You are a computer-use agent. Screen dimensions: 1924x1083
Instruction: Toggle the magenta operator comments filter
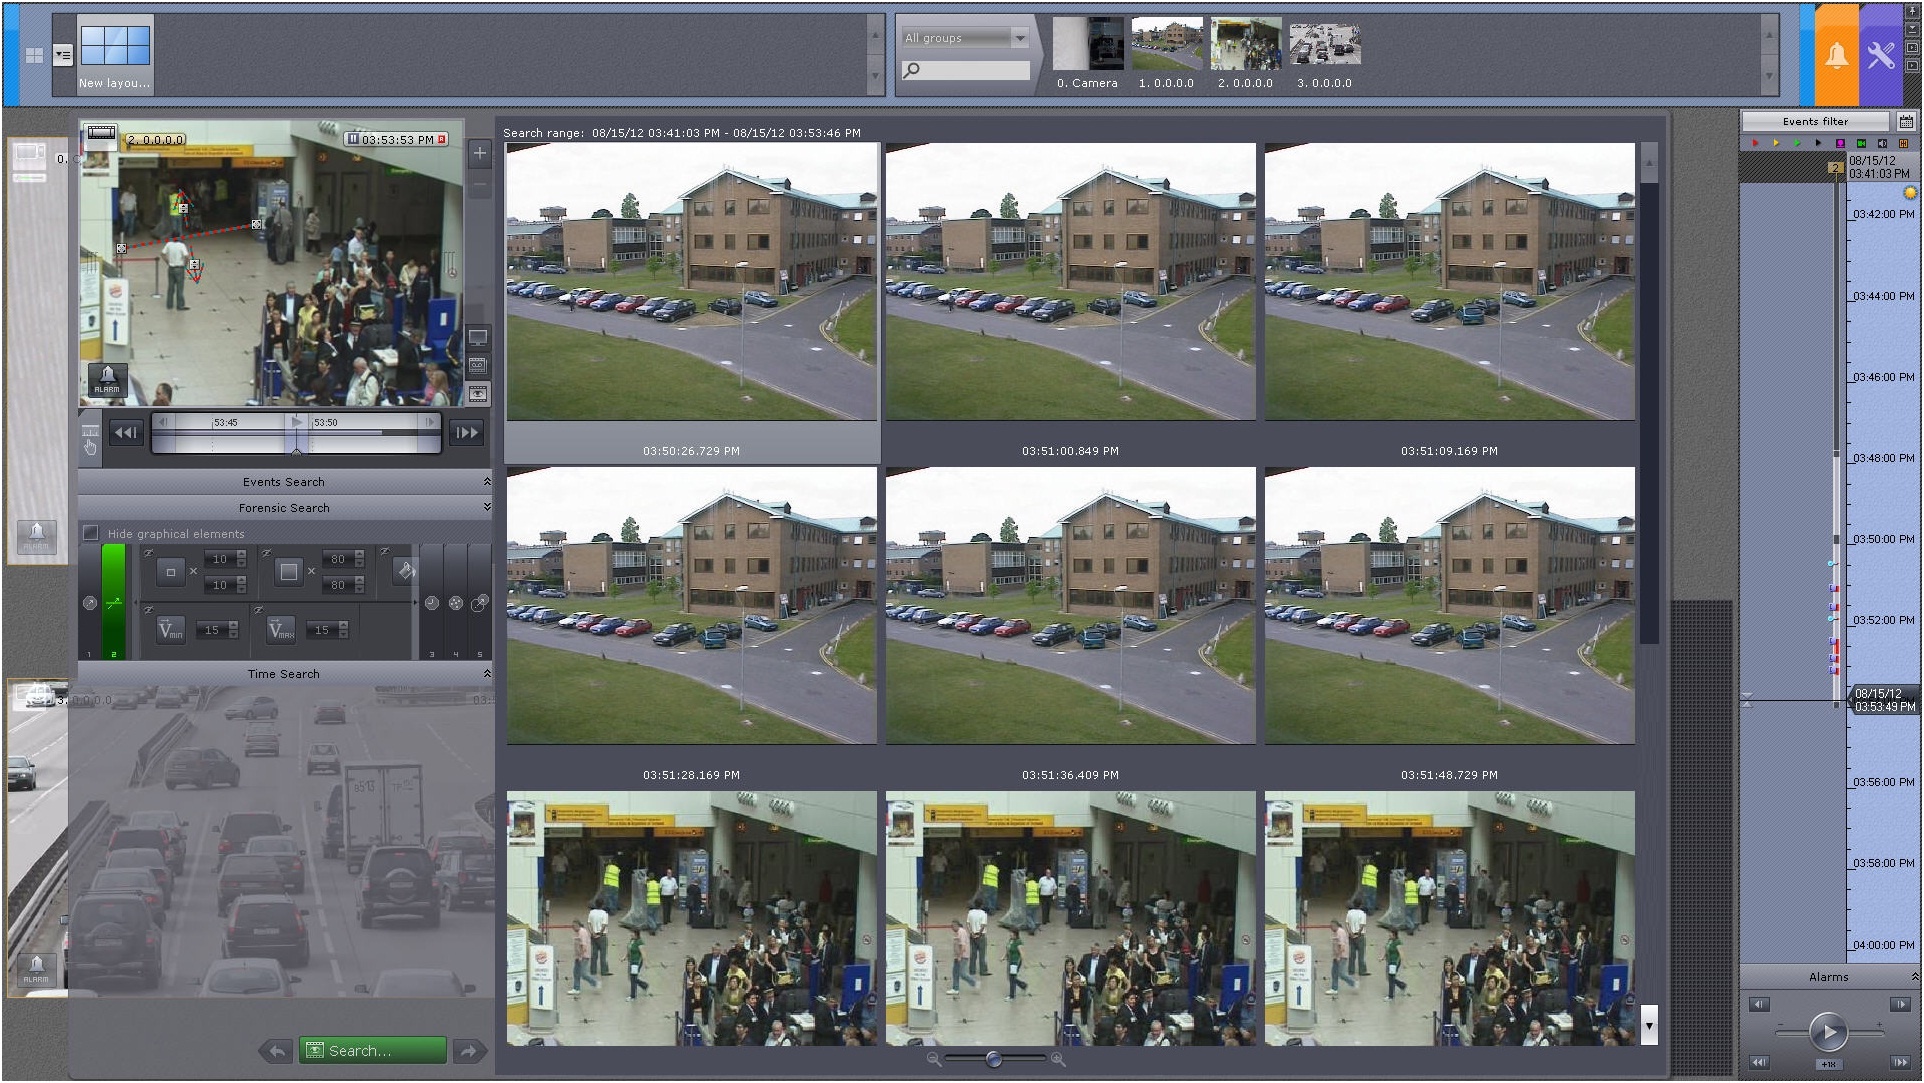click(x=1840, y=143)
